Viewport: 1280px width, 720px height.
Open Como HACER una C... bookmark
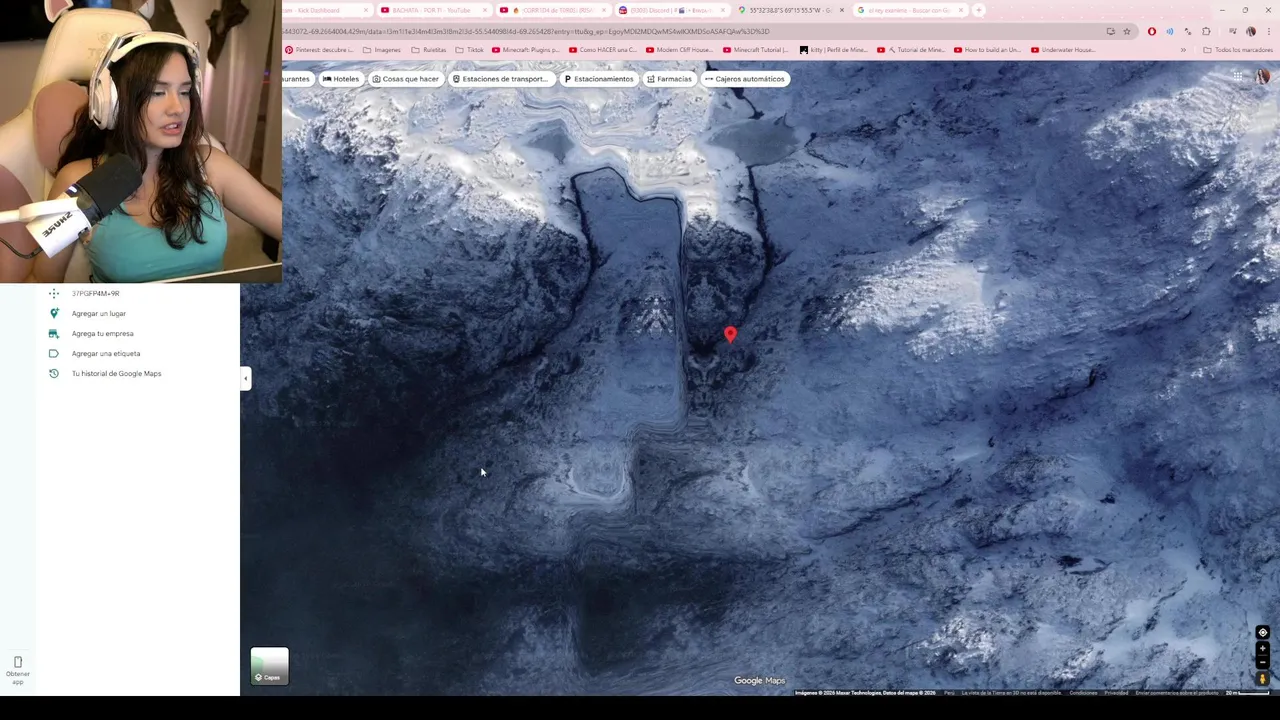coord(603,50)
